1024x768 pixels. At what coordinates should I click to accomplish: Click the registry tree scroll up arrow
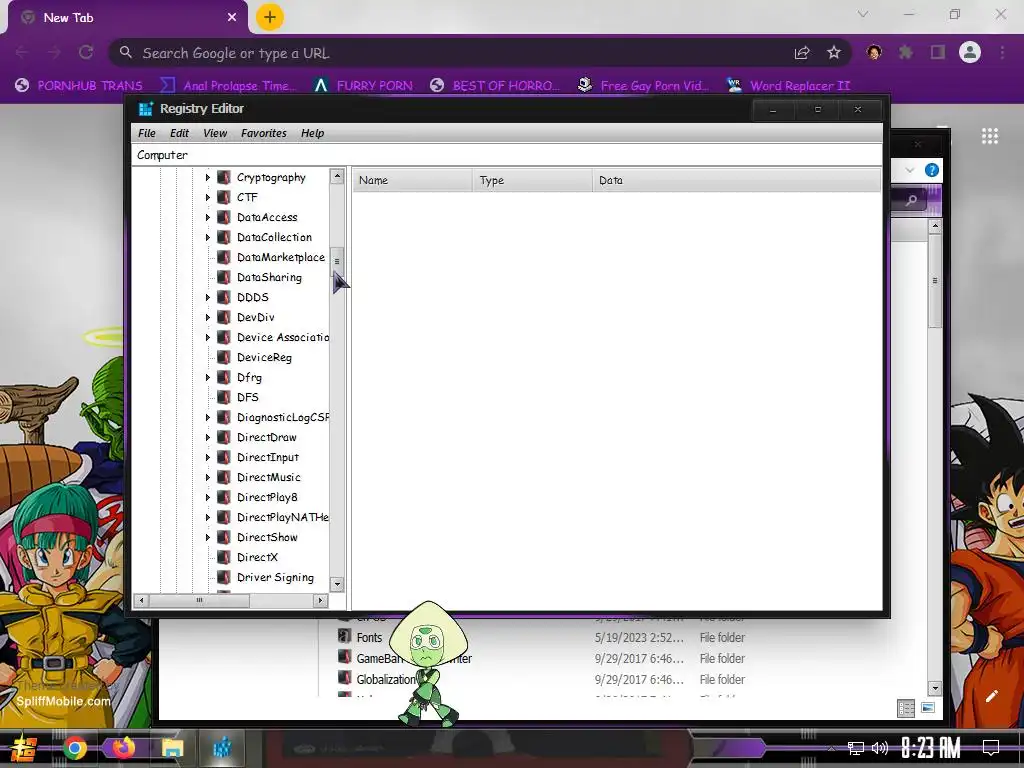337,176
